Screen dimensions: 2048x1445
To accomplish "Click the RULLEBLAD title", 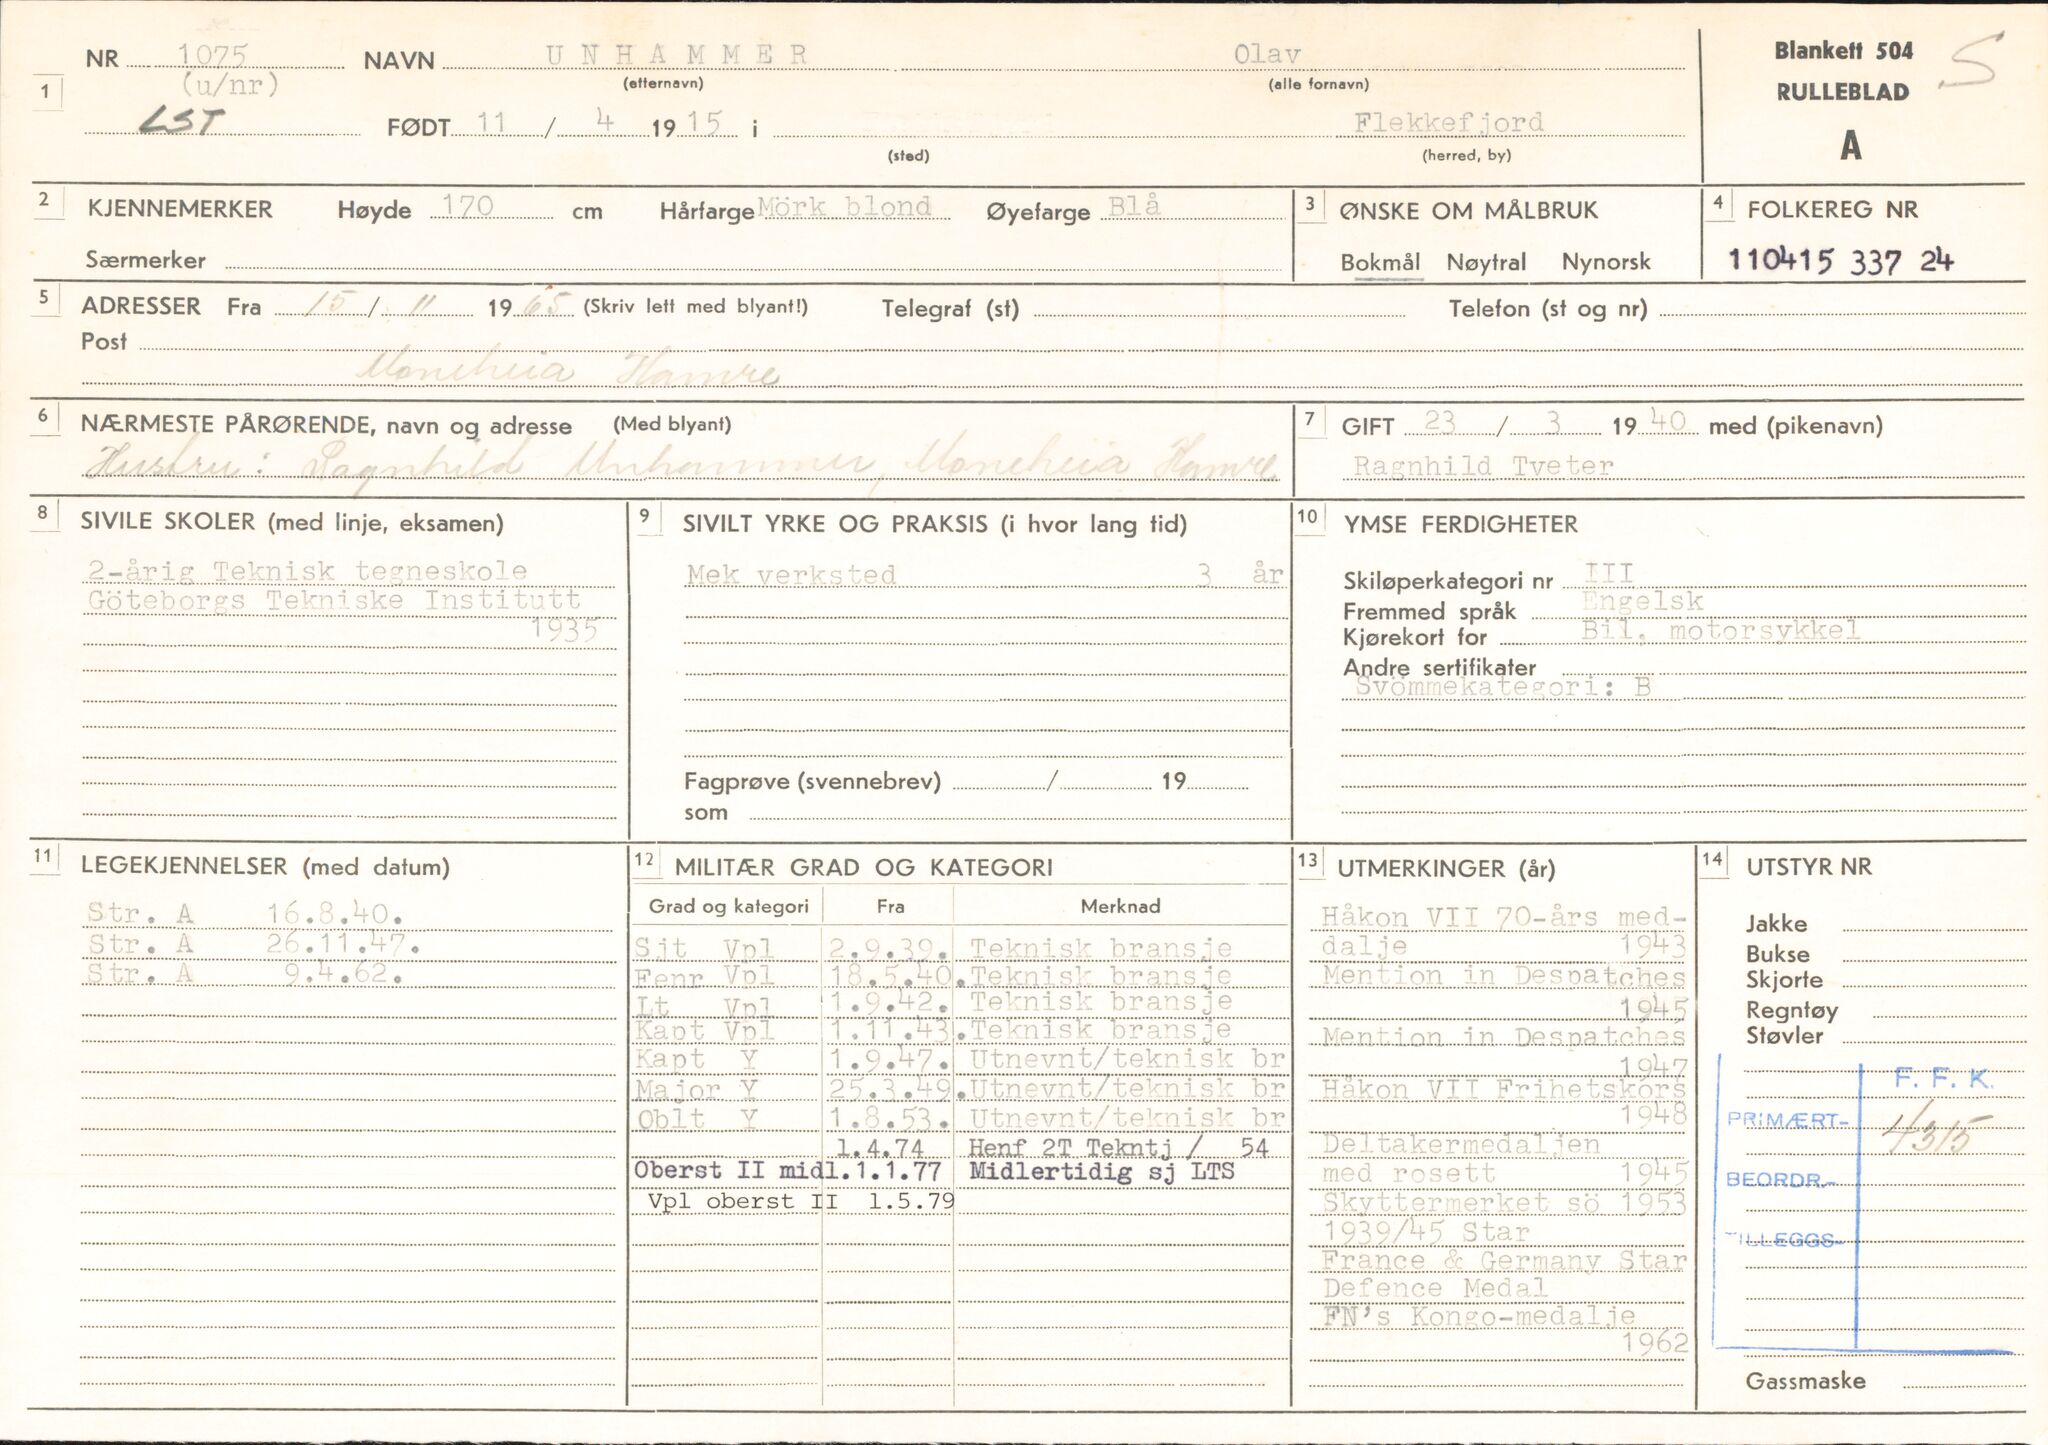I will [1842, 92].
